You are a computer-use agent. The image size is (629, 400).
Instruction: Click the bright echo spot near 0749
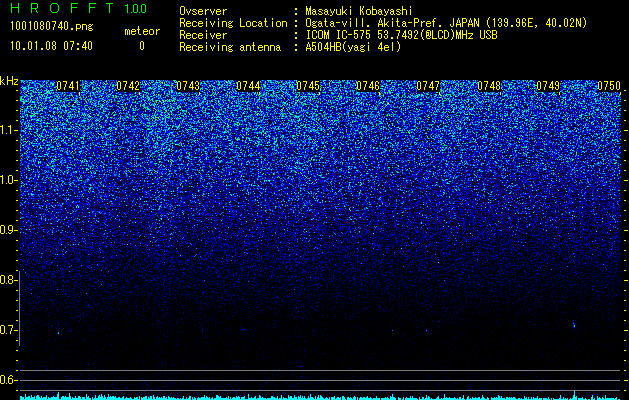point(574,324)
